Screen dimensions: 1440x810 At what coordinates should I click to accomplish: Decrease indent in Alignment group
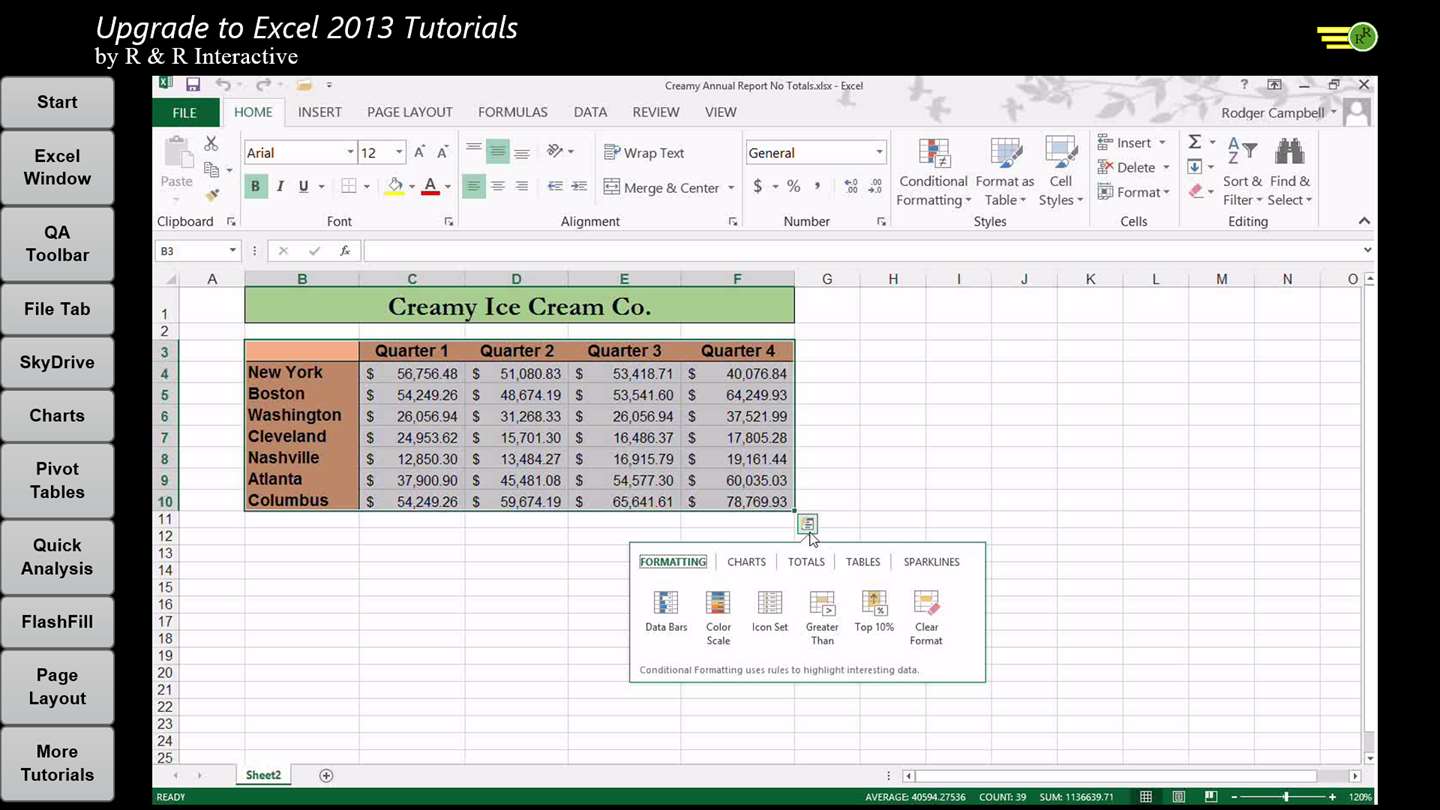click(x=555, y=186)
